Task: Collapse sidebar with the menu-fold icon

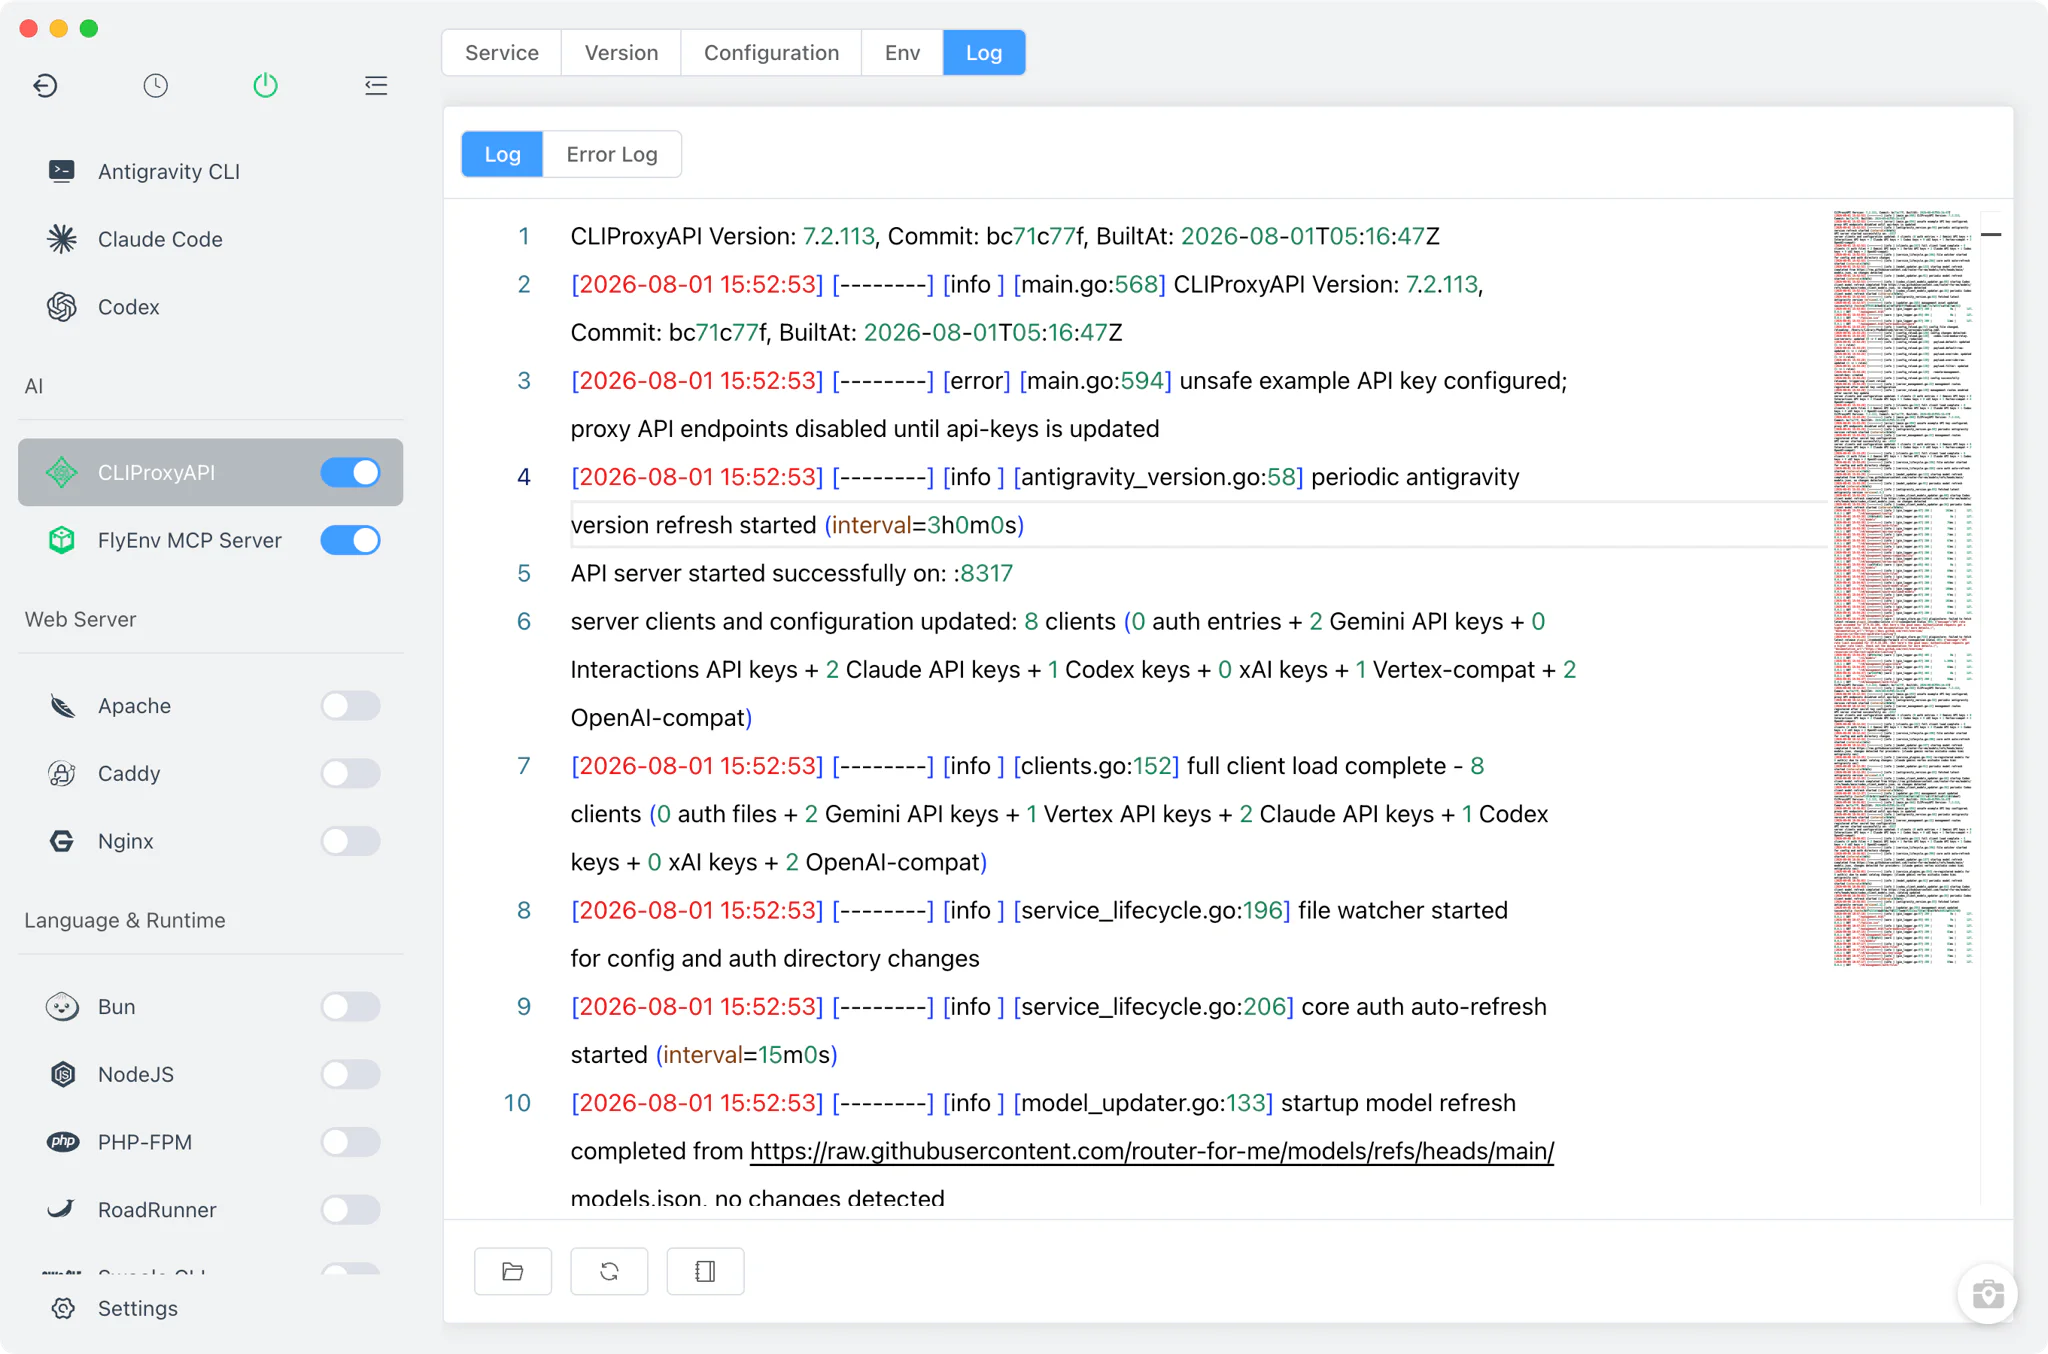Action: pyautogui.click(x=376, y=86)
